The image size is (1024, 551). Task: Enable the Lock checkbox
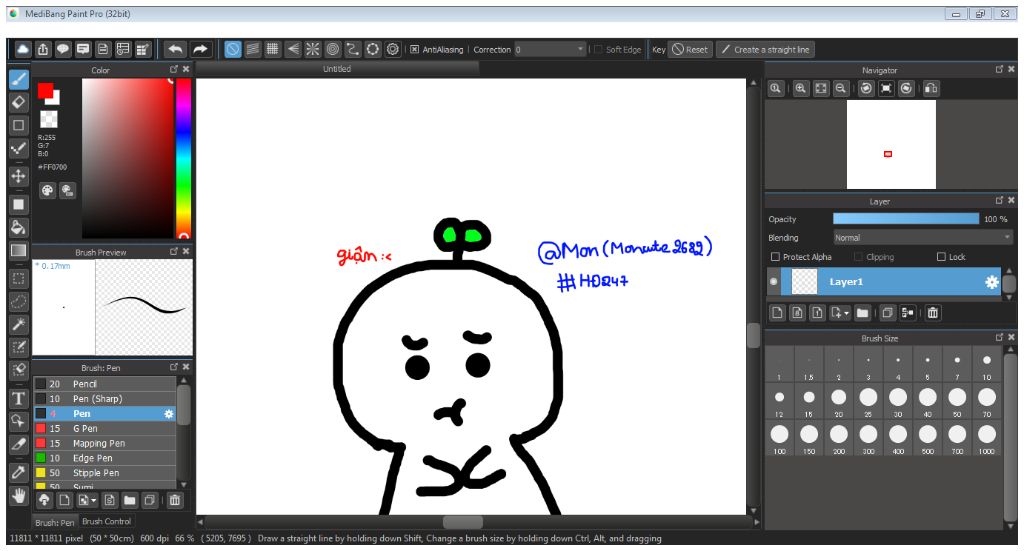click(x=941, y=257)
